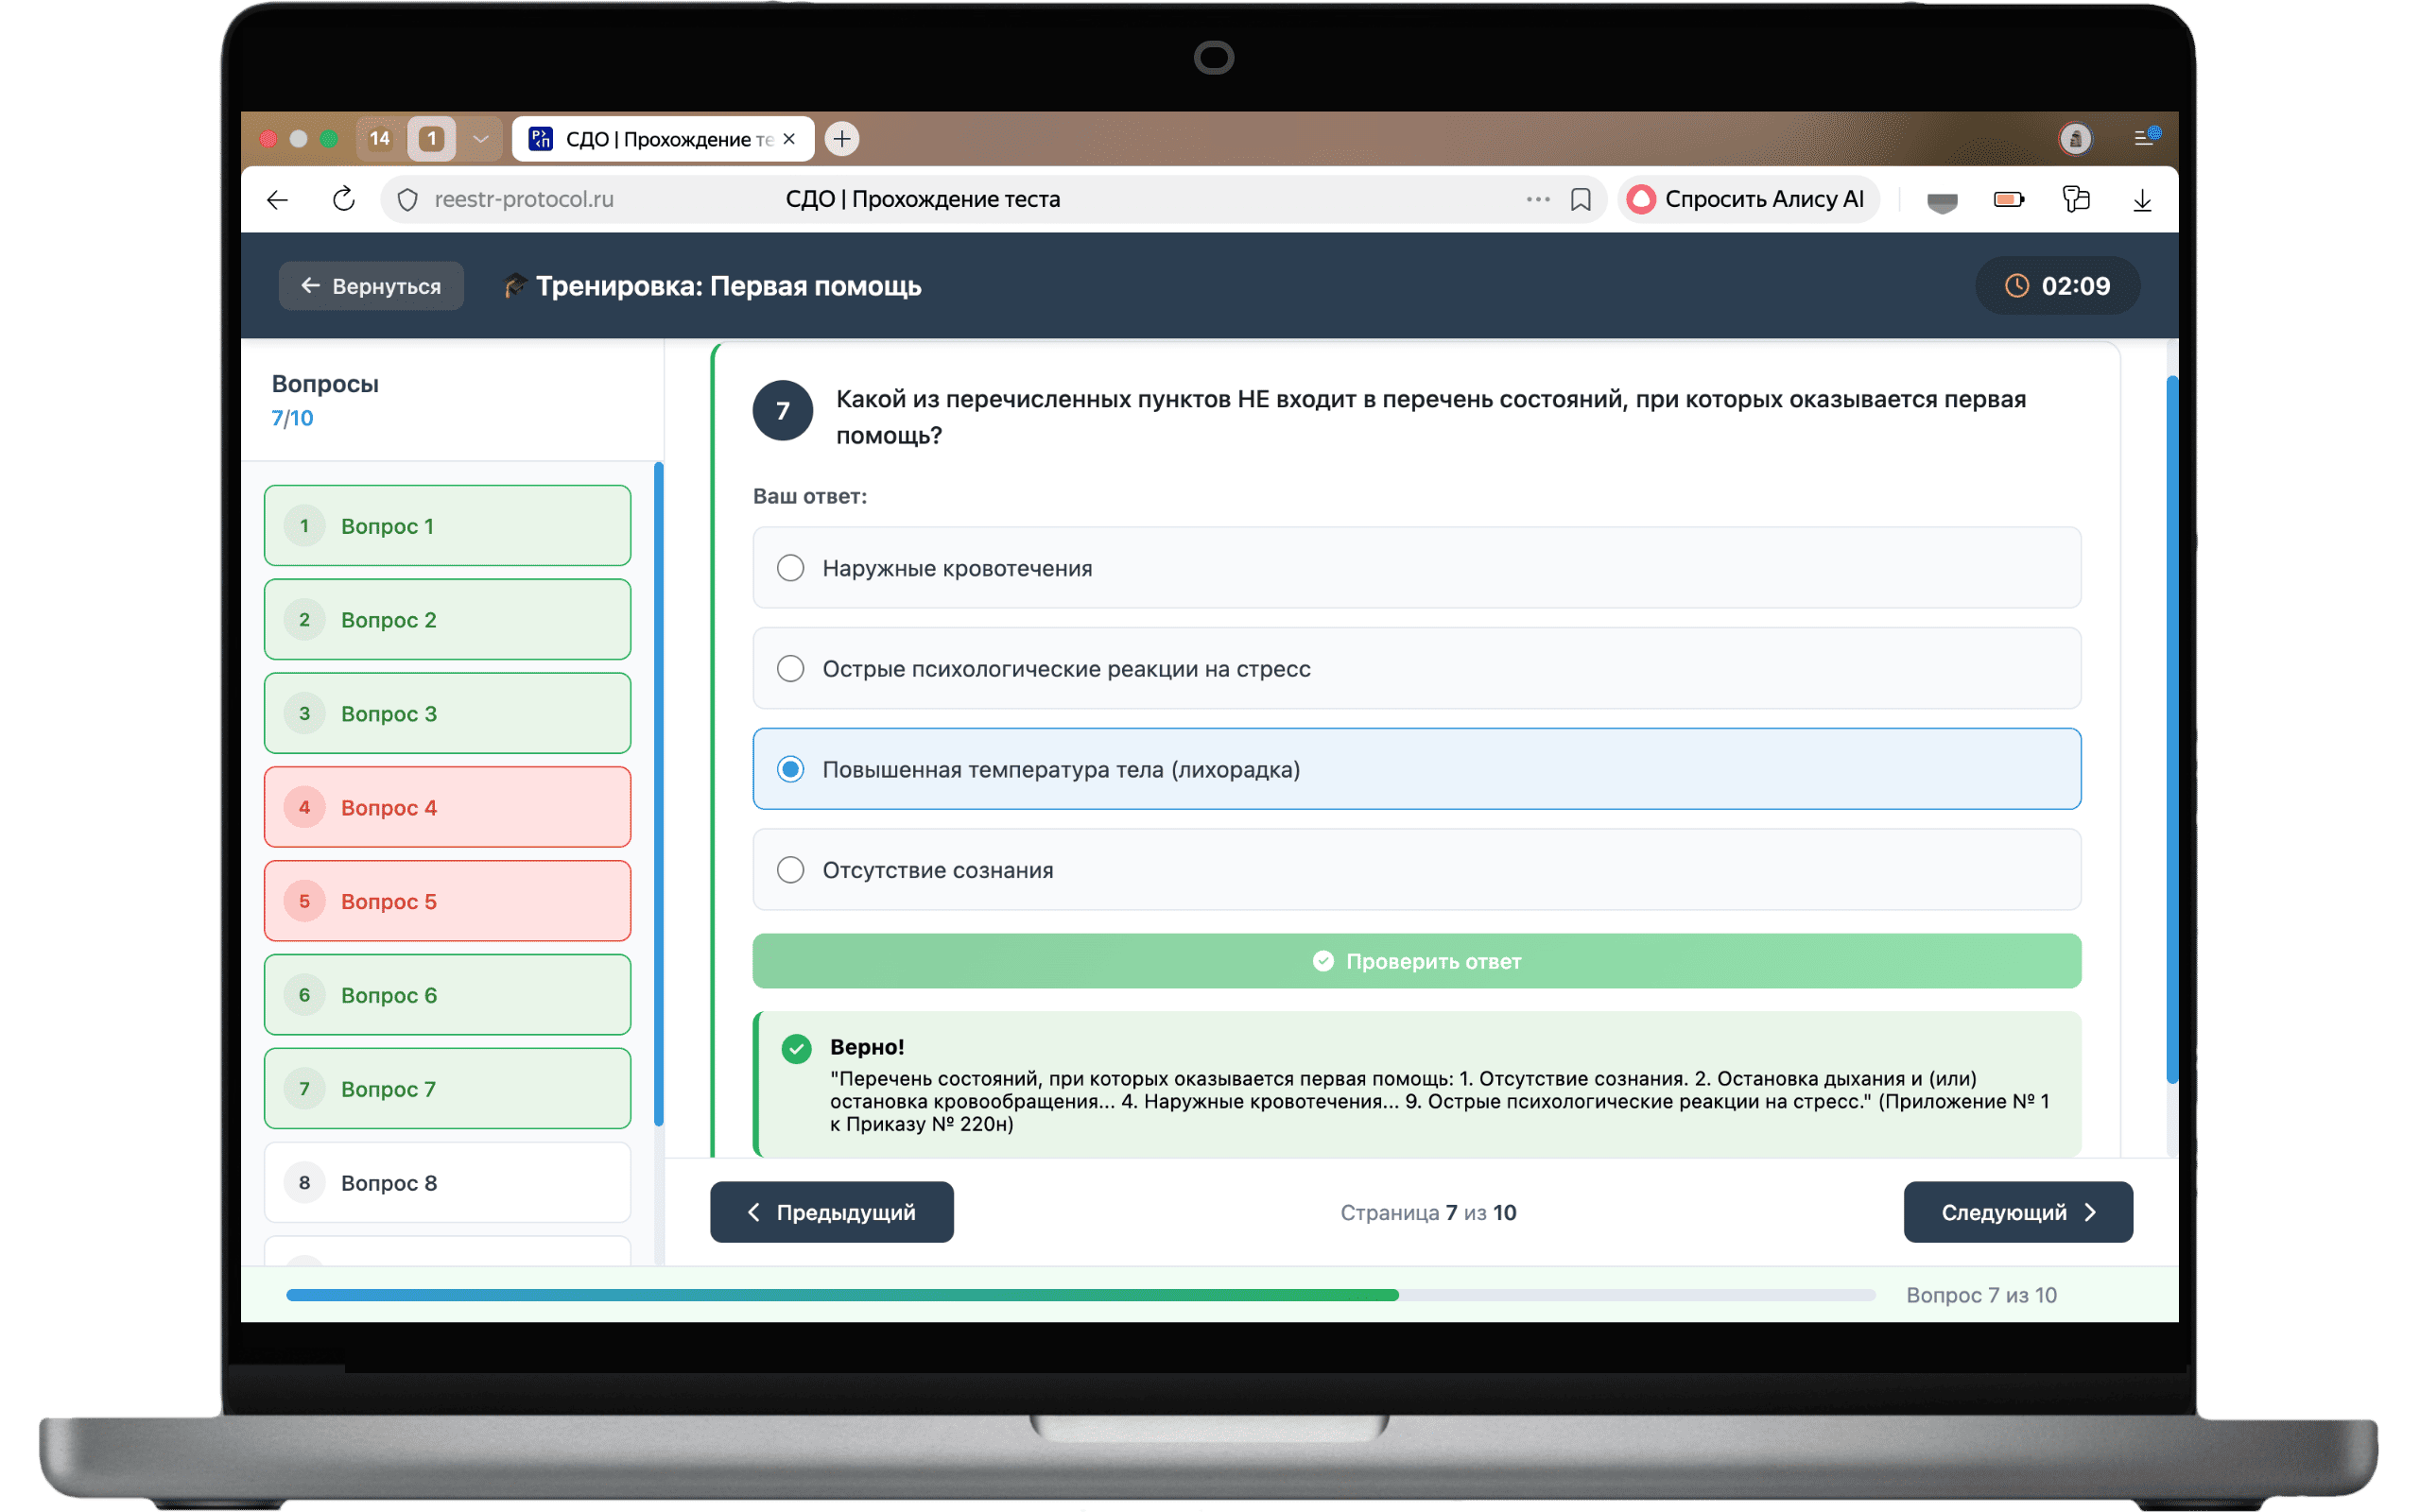Open Вопрос 2 in sidebar
Screen dimensions: 2420x1512
[x=447, y=620]
